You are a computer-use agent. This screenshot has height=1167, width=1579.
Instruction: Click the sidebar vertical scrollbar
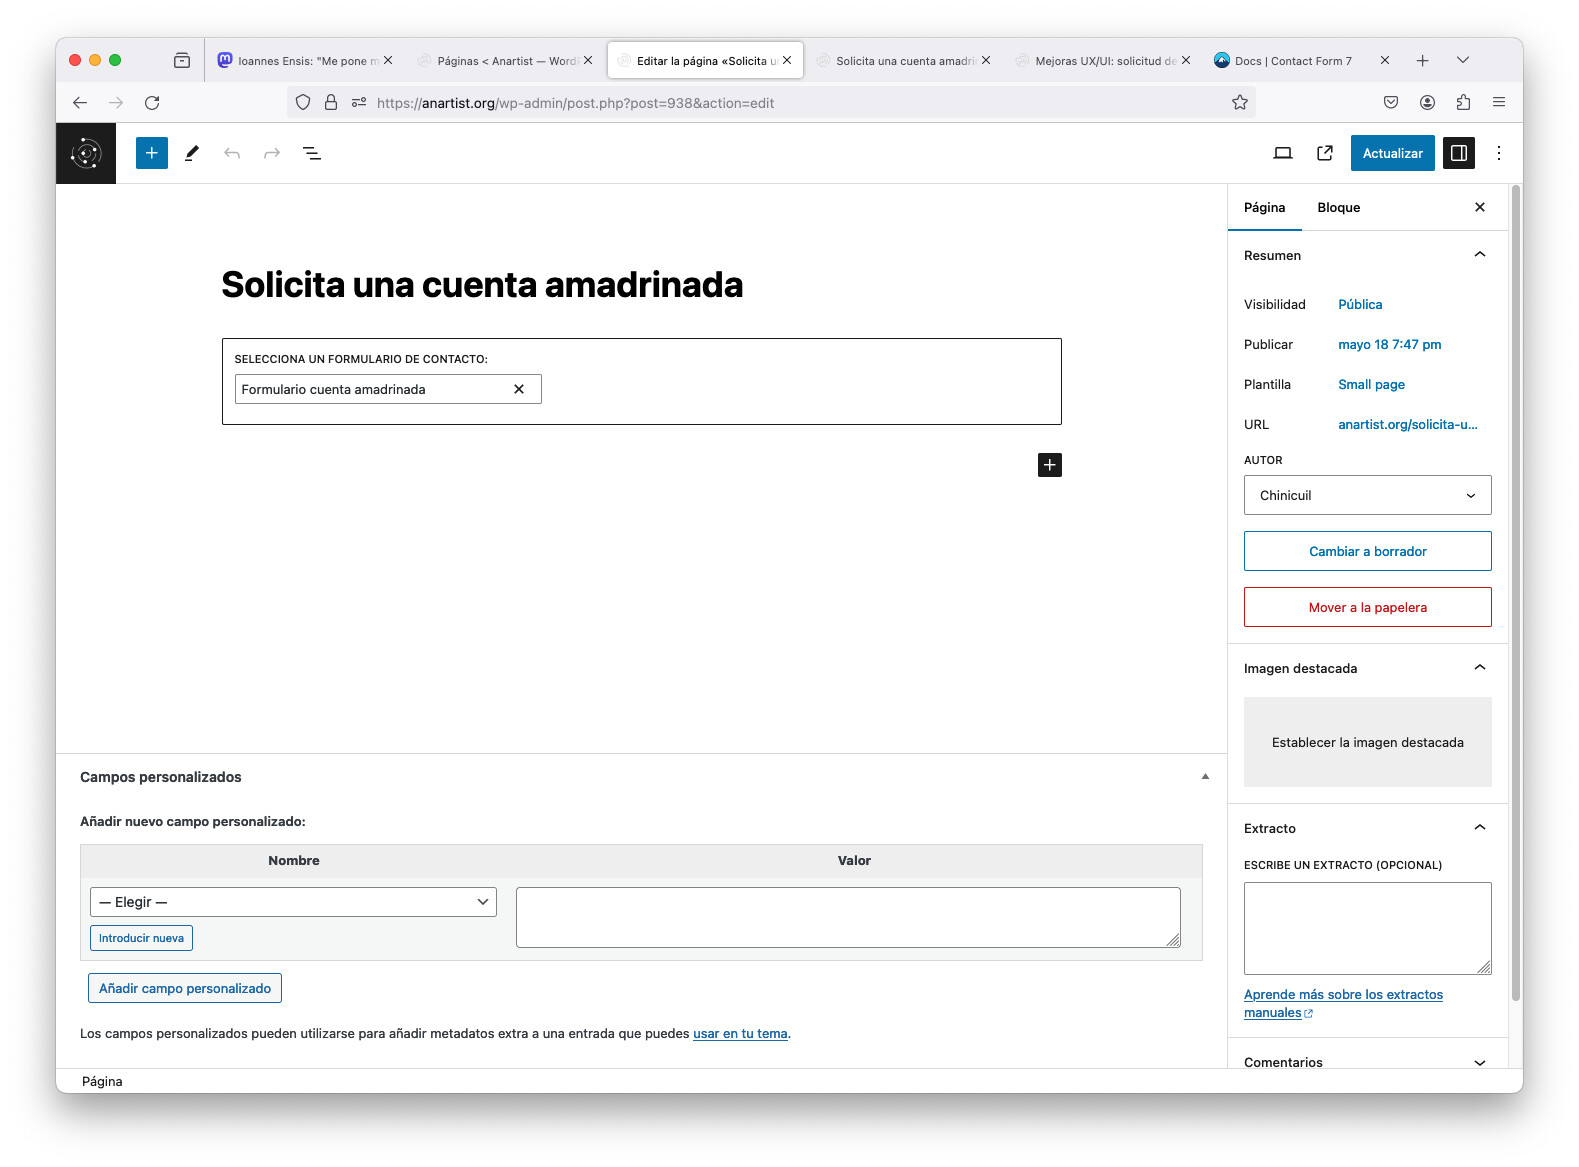[x=1516, y=592]
